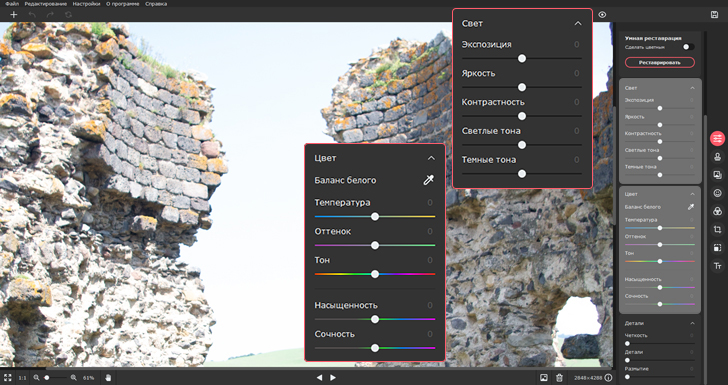The height and width of the screenshot is (385, 728).
Task: Reset all changes with circular arrow icon
Action: (68, 14)
